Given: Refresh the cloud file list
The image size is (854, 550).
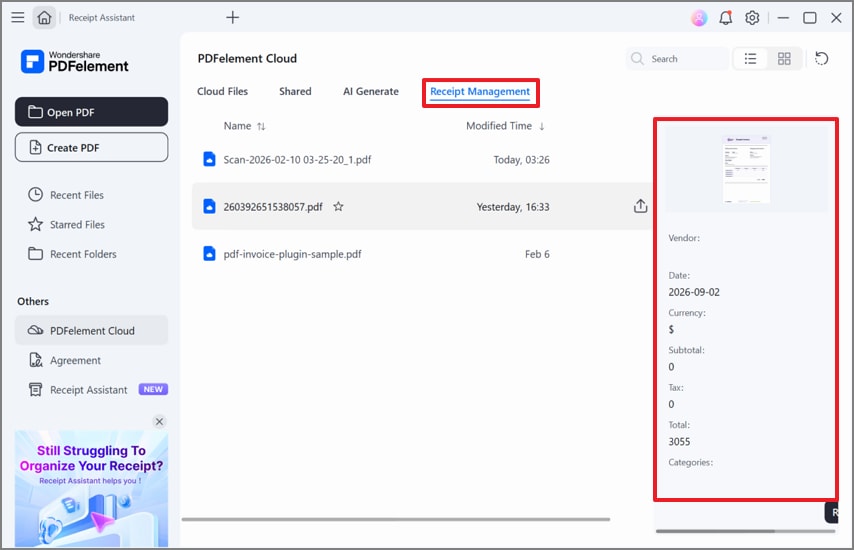Looking at the screenshot, I should (821, 58).
